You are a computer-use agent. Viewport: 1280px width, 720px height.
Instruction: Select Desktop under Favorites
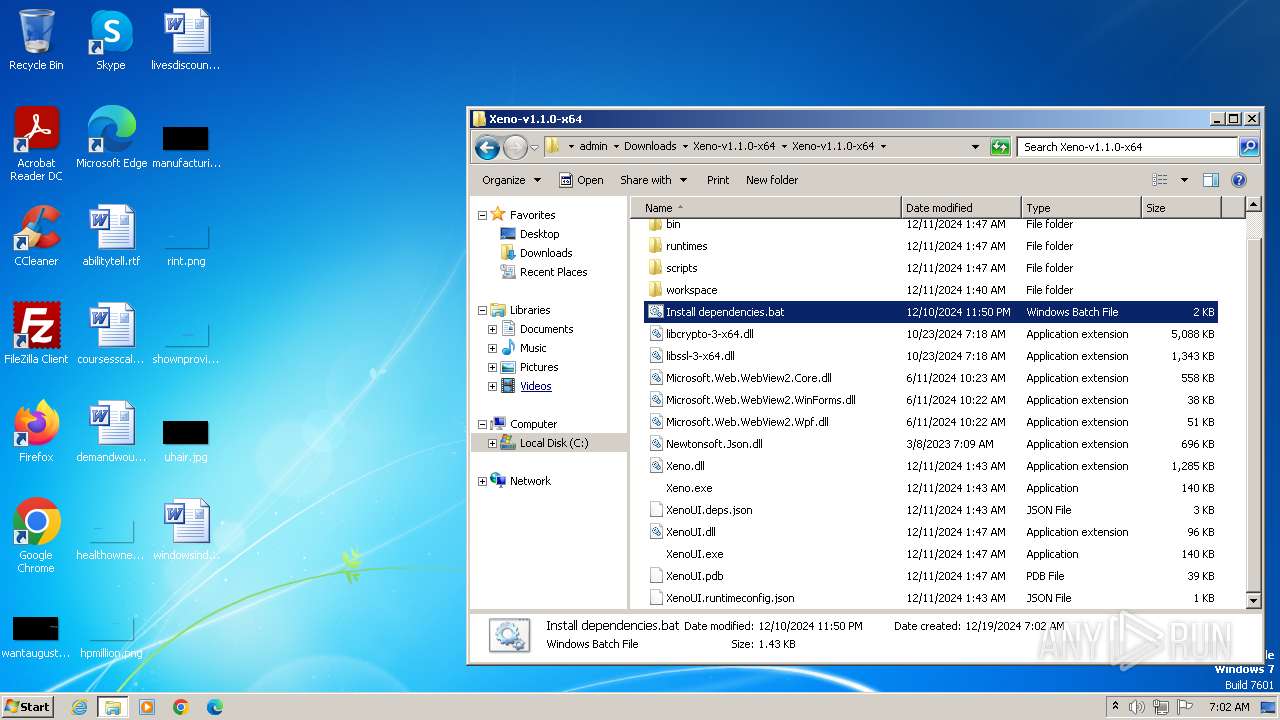pos(539,234)
